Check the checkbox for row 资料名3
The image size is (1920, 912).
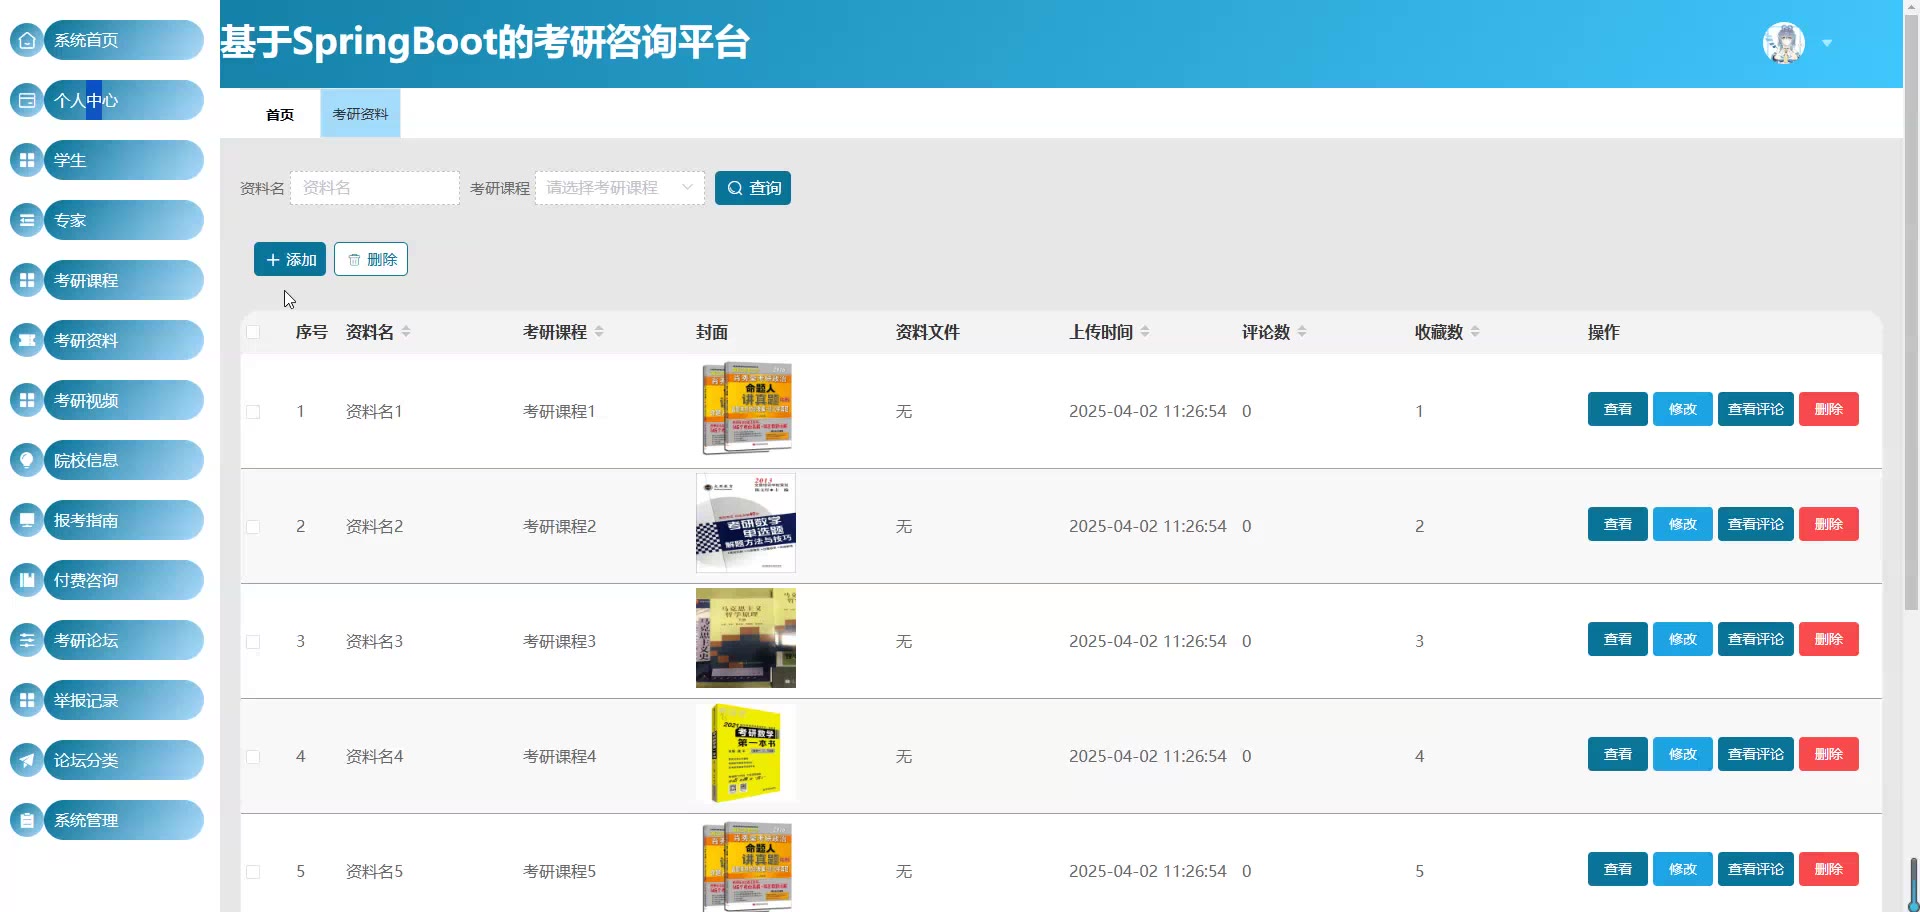253,642
